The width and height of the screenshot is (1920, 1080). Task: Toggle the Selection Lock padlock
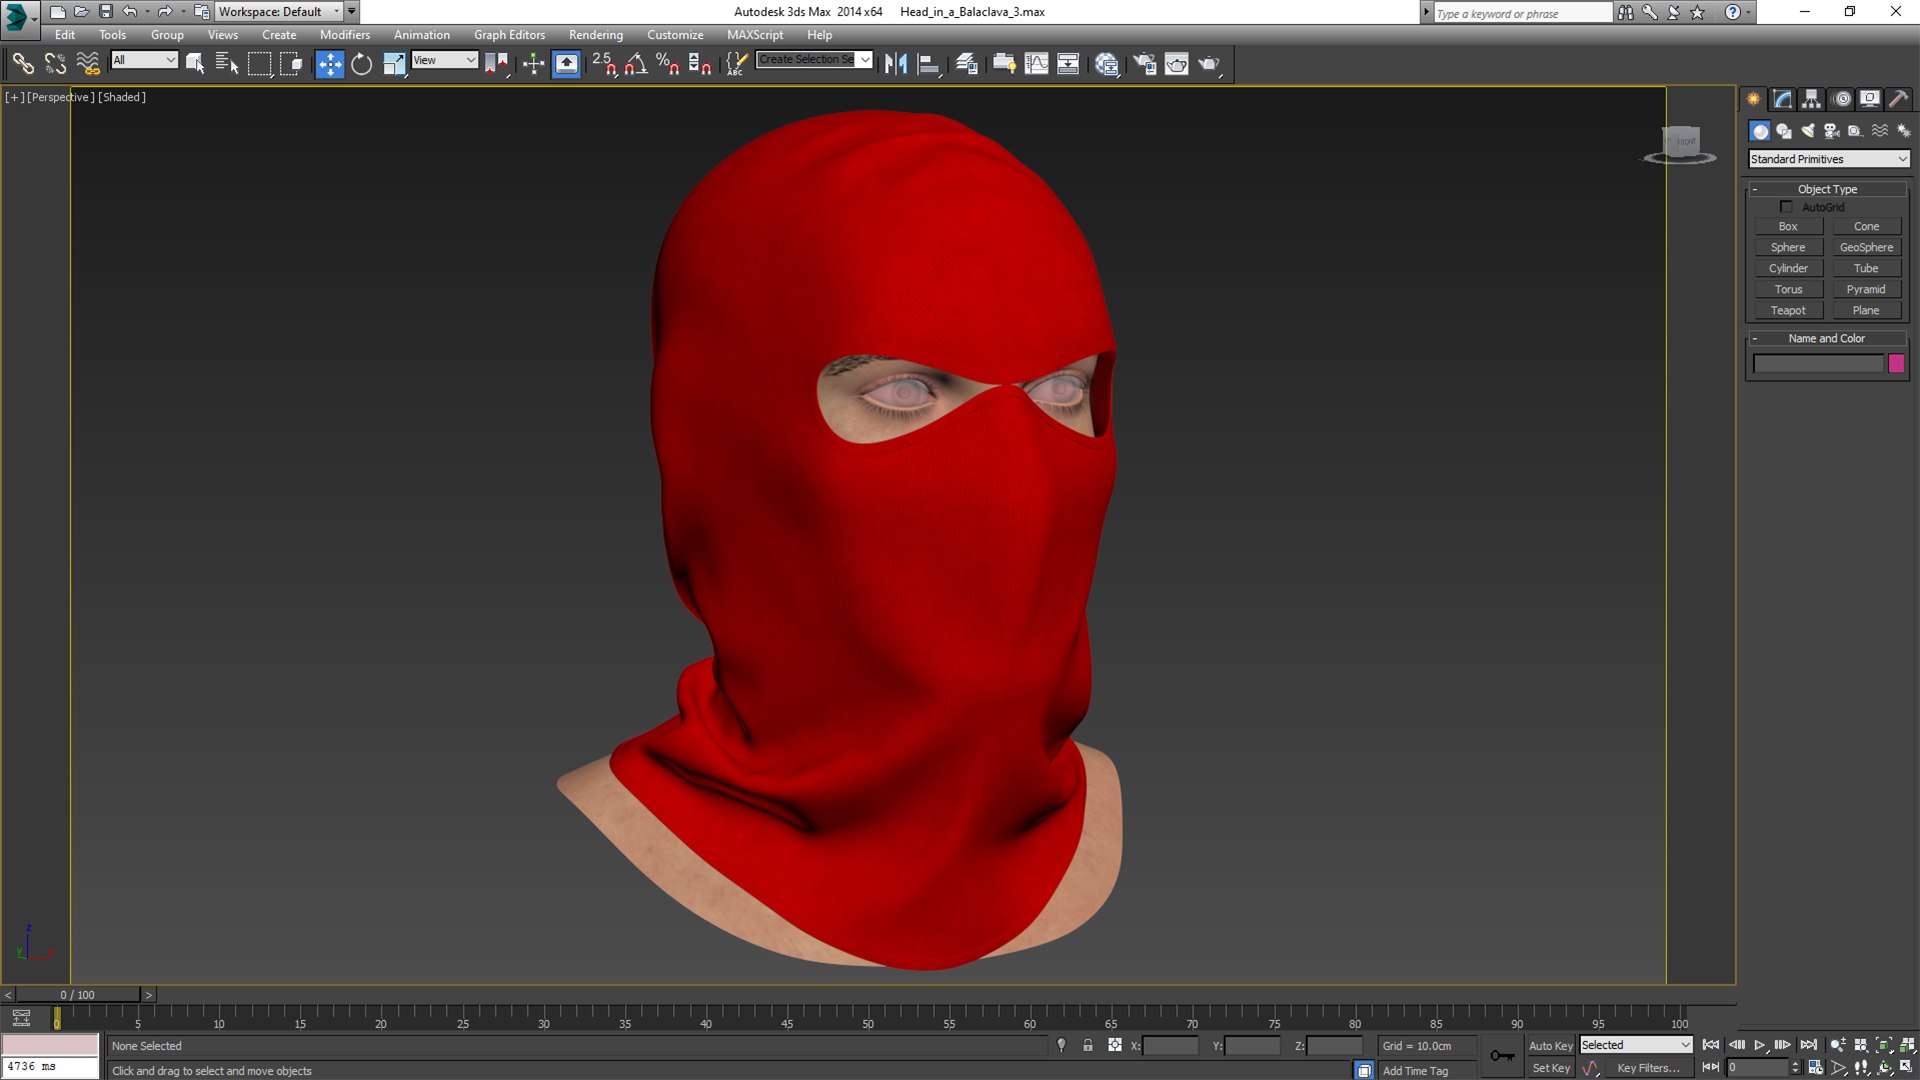coord(1088,1045)
